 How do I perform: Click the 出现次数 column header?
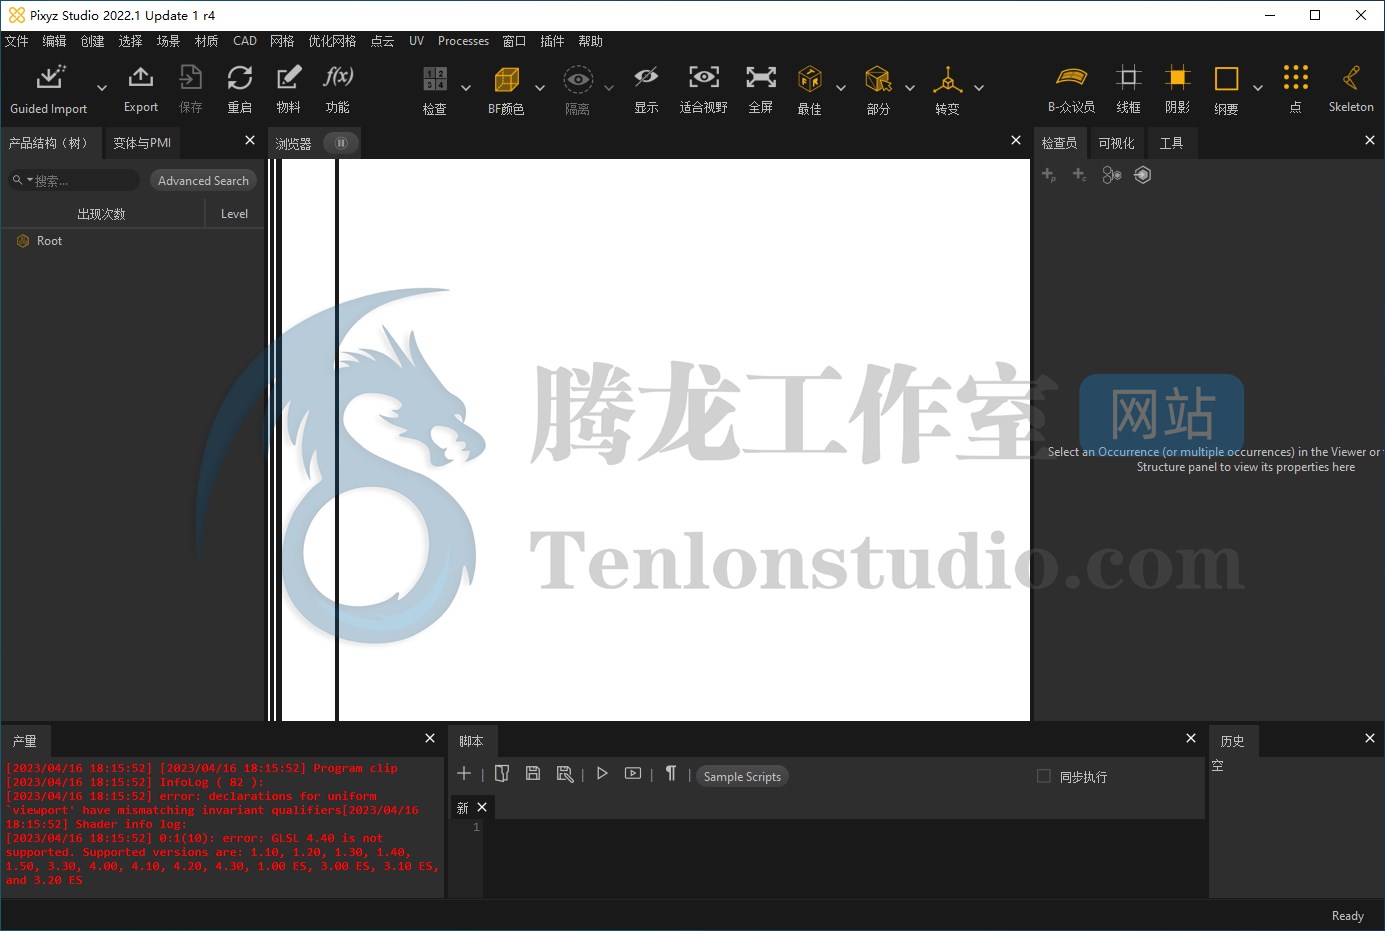coord(102,214)
